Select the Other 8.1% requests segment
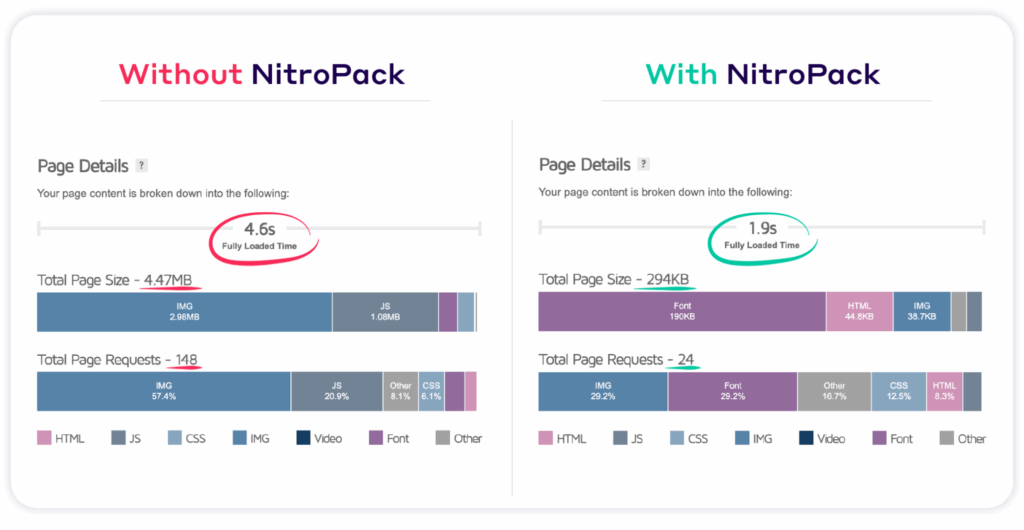This screenshot has width=1024, height=530. pyautogui.click(x=401, y=392)
